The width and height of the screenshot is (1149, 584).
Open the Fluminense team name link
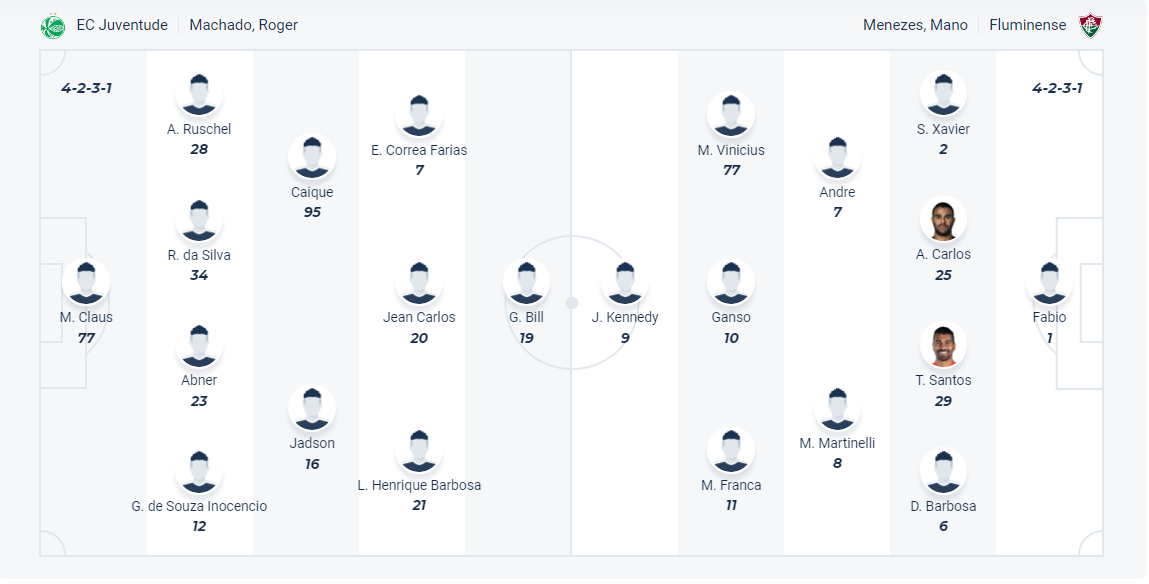pos(1027,25)
